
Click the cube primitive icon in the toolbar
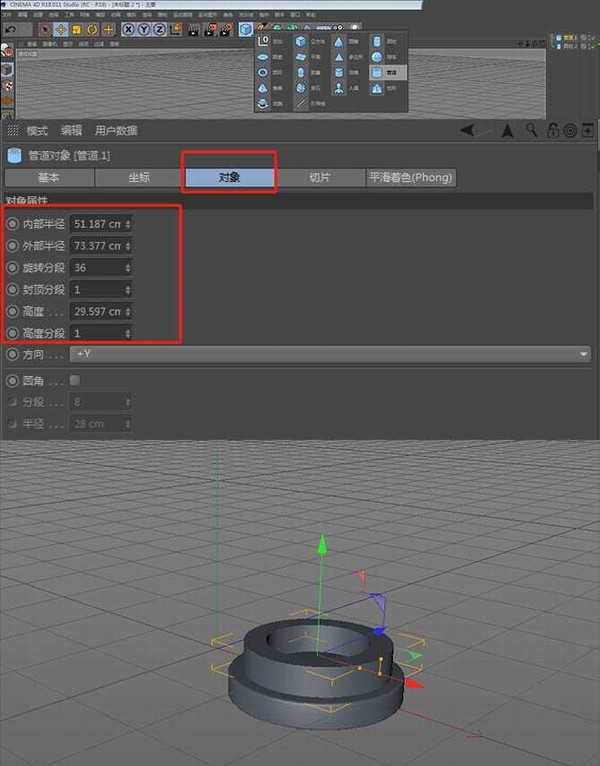246,30
